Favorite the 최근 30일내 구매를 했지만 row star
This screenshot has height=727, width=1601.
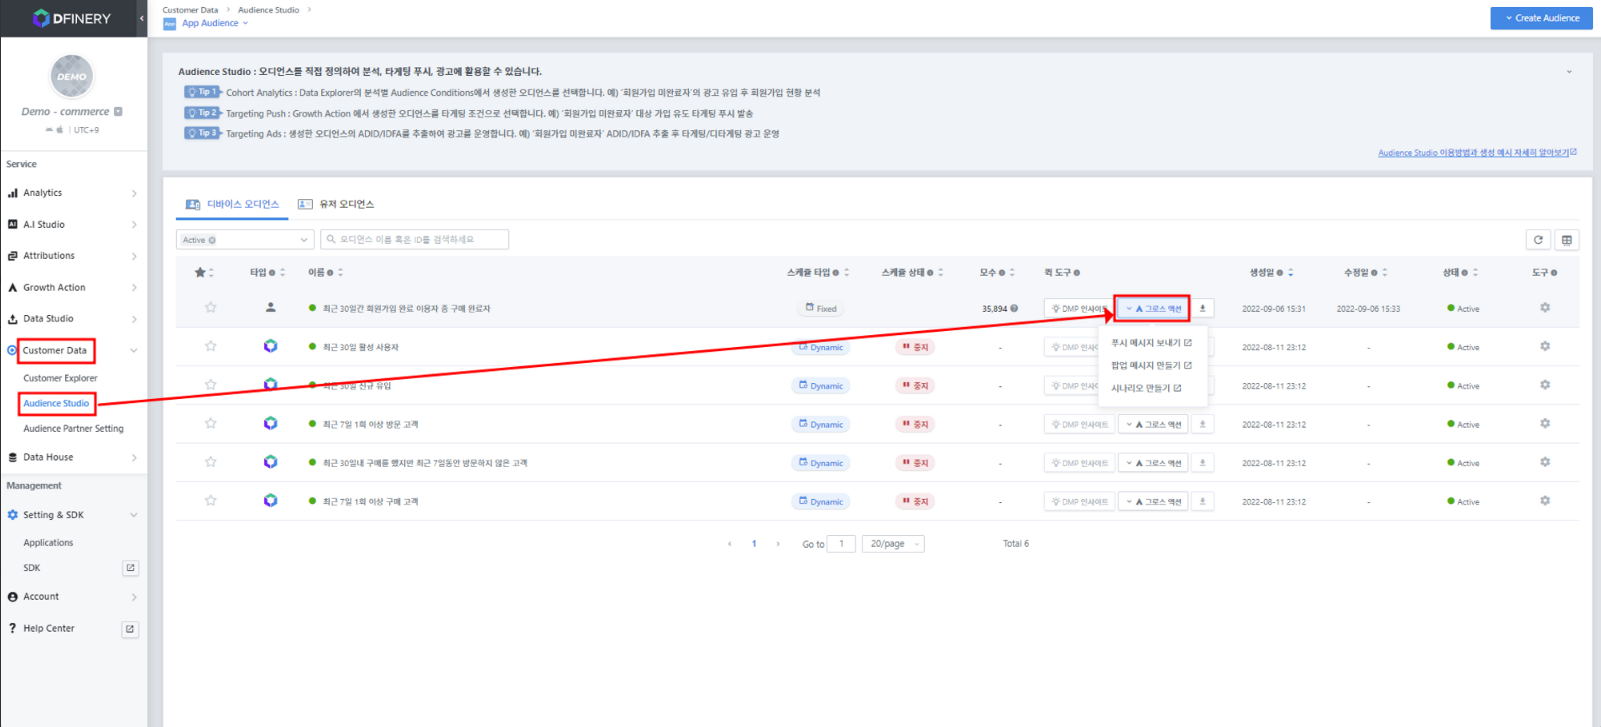[x=210, y=462]
